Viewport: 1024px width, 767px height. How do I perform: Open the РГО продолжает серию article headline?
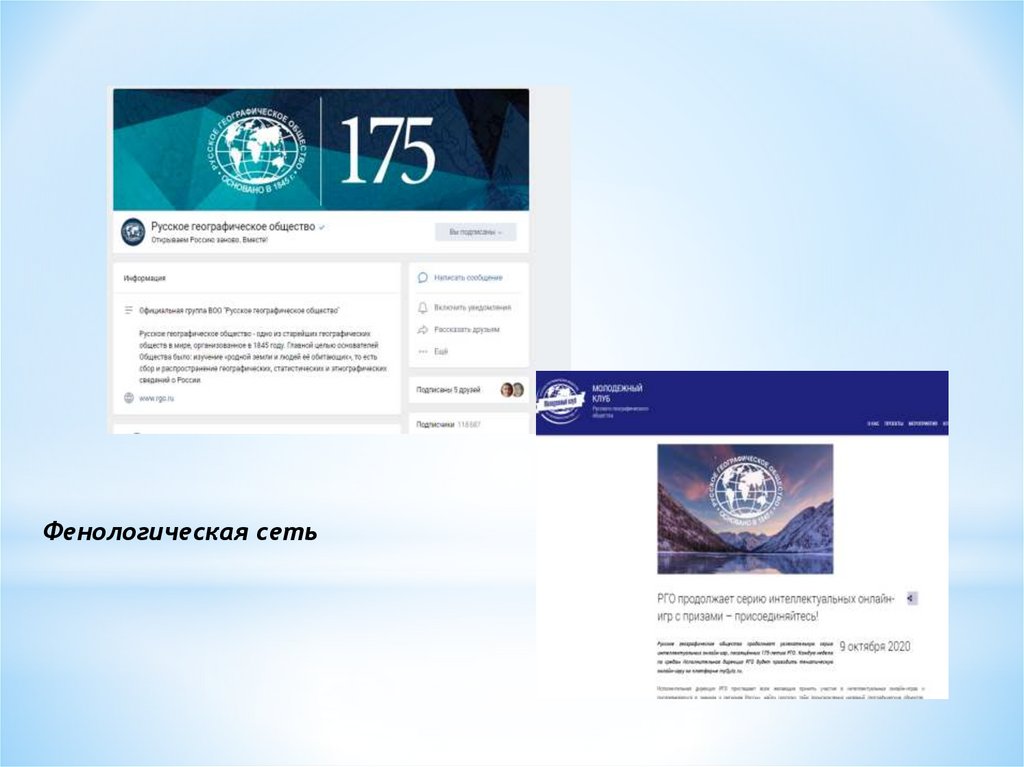point(776,607)
